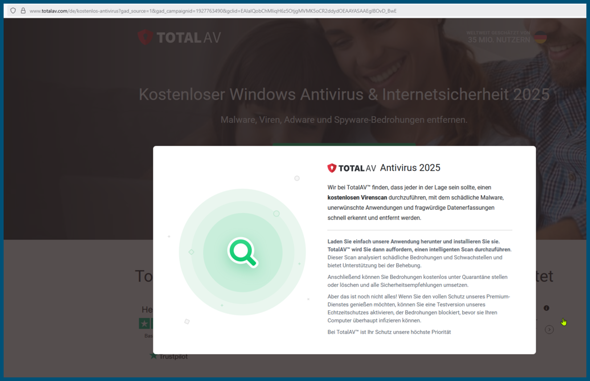This screenshot has width=590, height=381.
Task: Click the "35 MIO. NUTZERN" header text
Action: tap(499, 39)
